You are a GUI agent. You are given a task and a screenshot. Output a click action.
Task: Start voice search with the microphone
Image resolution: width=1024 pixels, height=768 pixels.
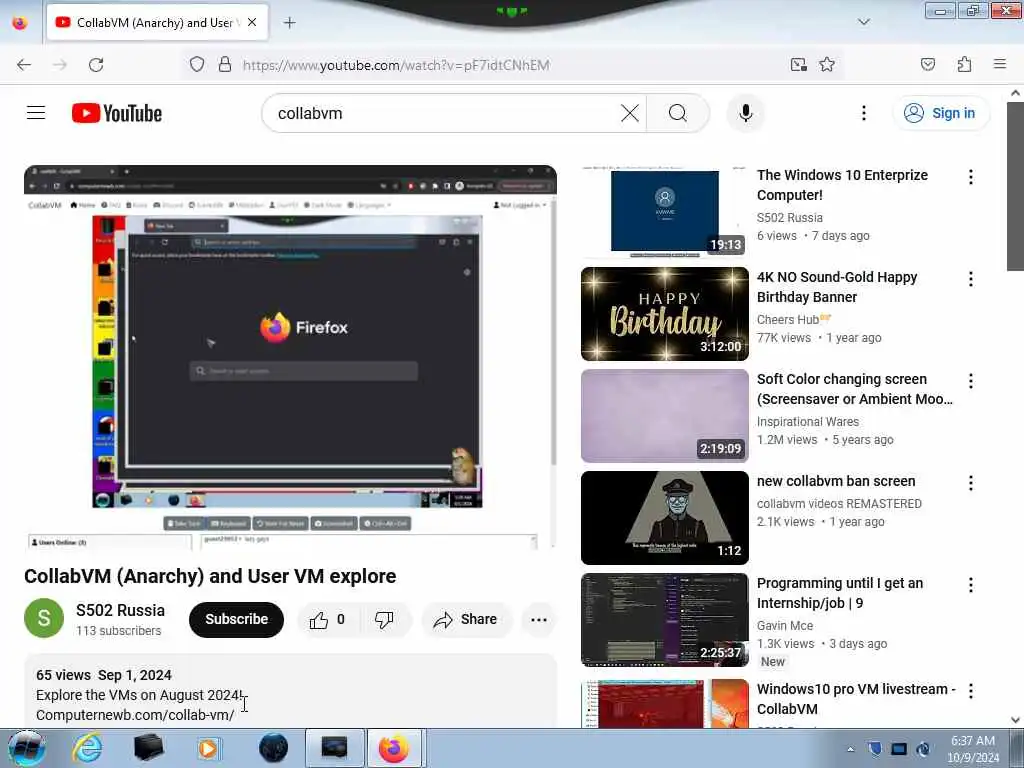pyautogui.click(x=746, y=113)
